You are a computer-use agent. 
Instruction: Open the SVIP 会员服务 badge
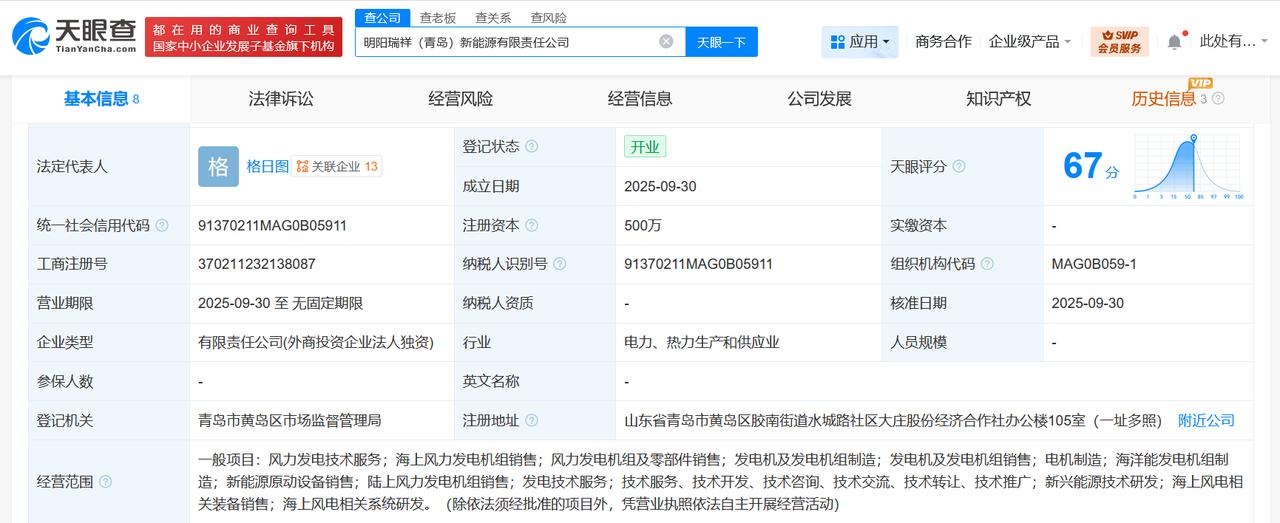pos(1119,42)
